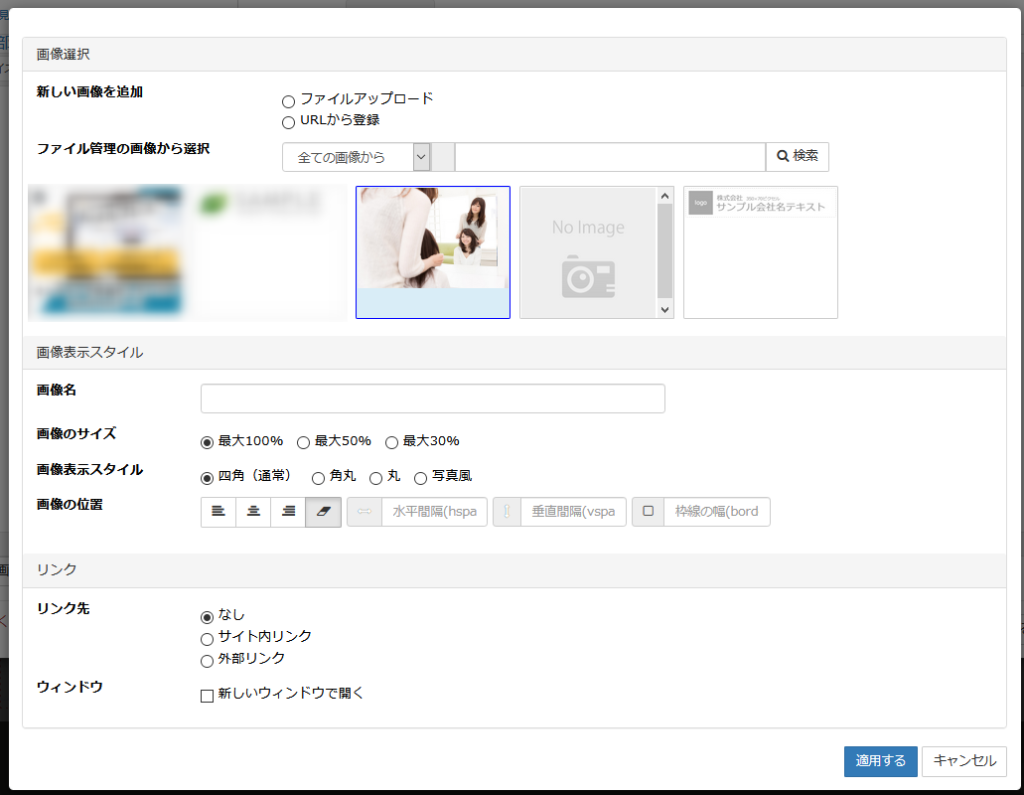Click scroll up arrow in thumbnail list

tap(665, 196)
